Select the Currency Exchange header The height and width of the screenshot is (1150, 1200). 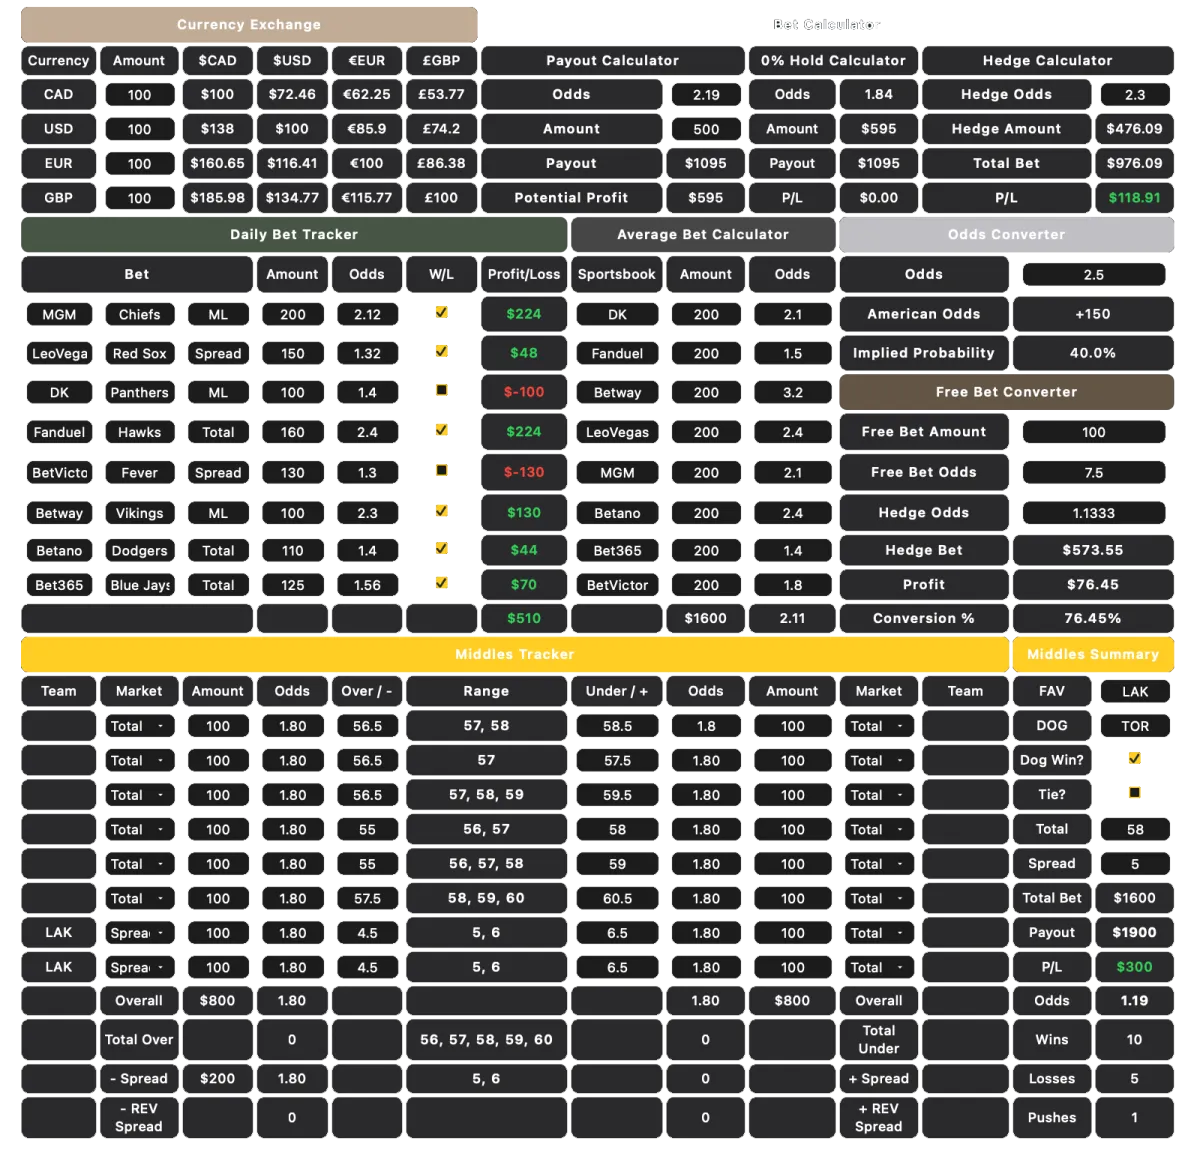248,25
